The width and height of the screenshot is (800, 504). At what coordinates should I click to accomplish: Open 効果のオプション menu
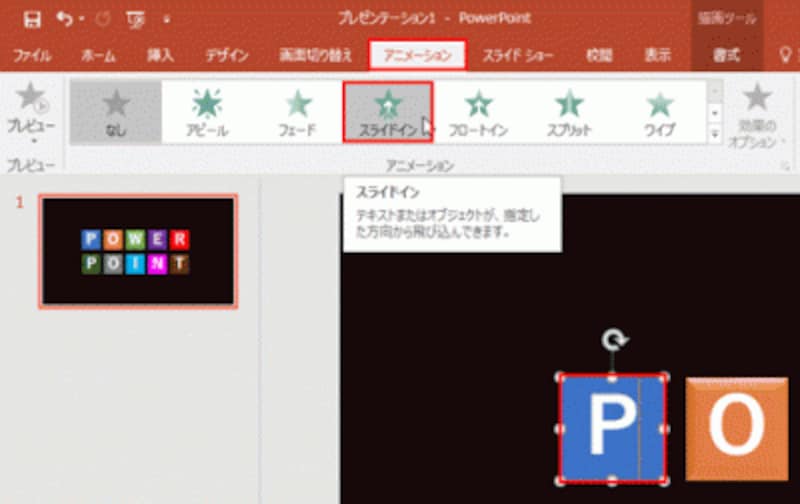pos(757,116)
